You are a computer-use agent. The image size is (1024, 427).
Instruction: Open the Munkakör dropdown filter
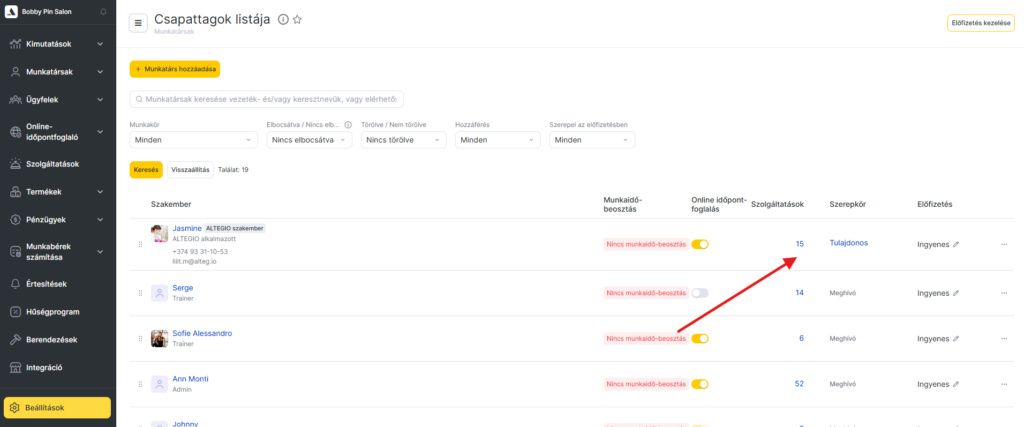[x=193, y=140]
